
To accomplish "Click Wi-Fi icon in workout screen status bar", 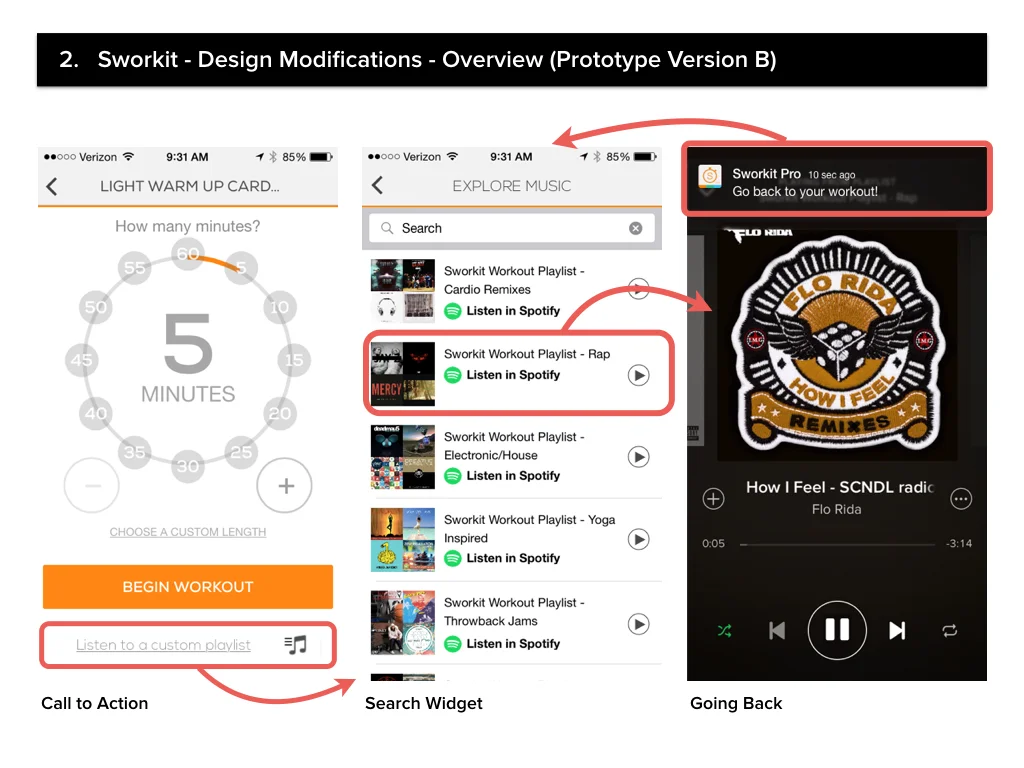I will point(129,157).
